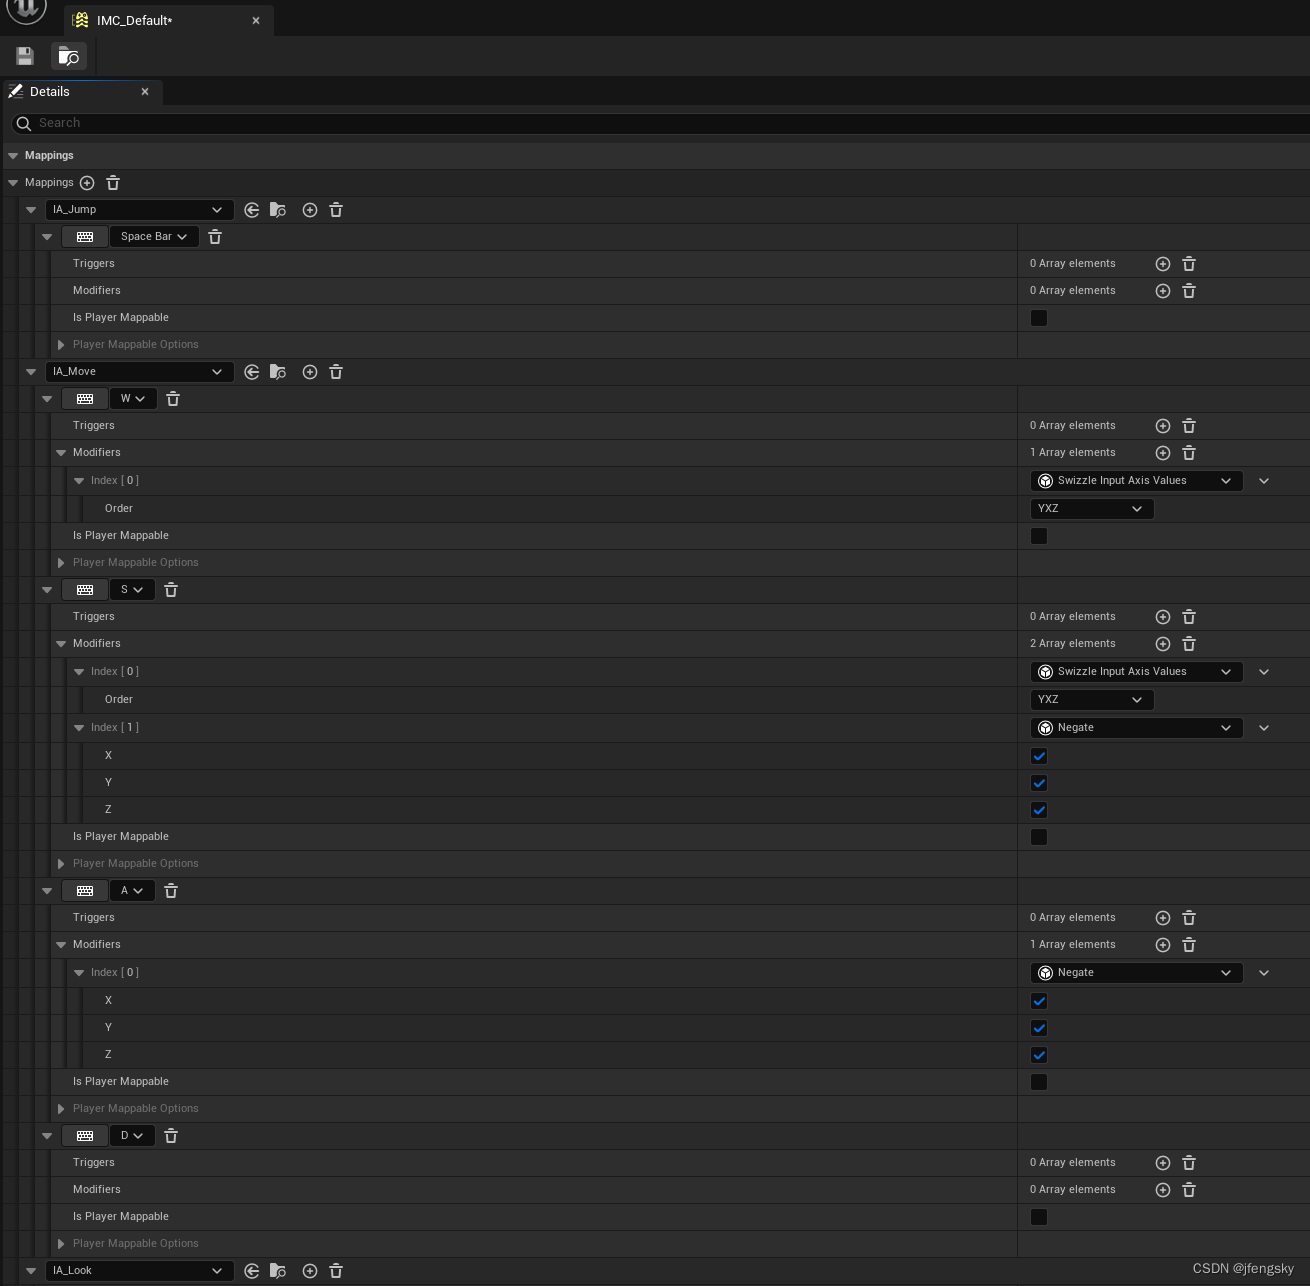The height and width of the screenshot is (1286, 1310).
Task: Delete the entire IA_Move mapping
Action: (x=336, y=371)
